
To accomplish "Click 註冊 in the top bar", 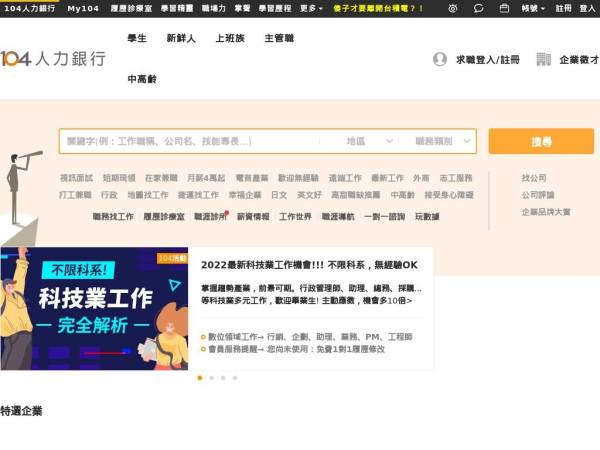I will [x=563, y=8].
